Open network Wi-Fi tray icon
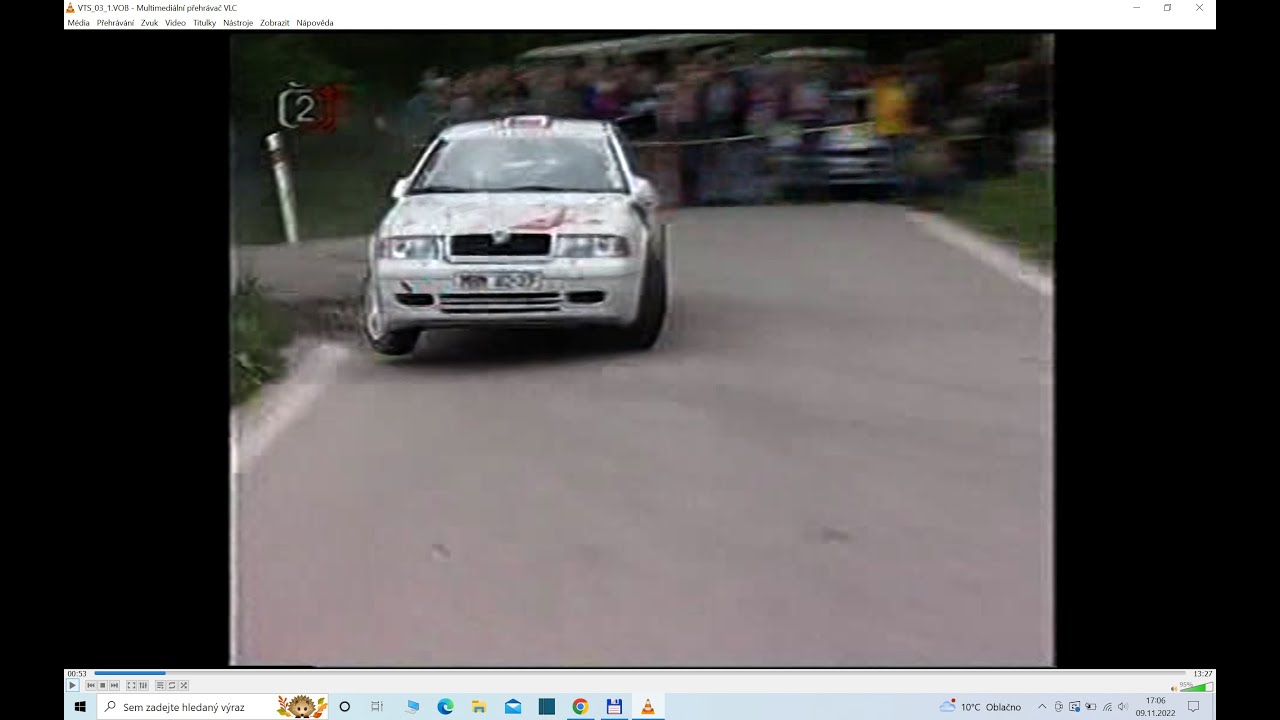Screen dimensions: 1280x720 point(1107,707)
